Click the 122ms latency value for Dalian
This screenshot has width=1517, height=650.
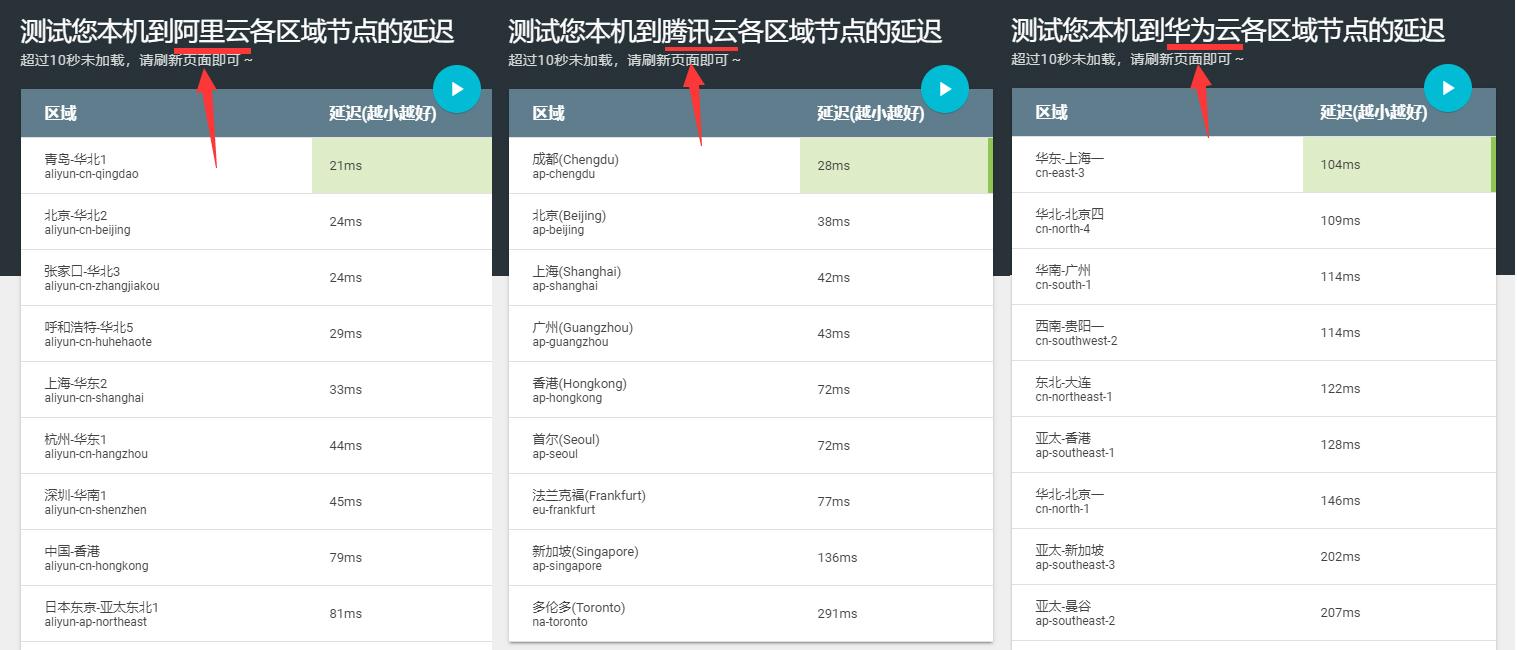coord(1340,389)
